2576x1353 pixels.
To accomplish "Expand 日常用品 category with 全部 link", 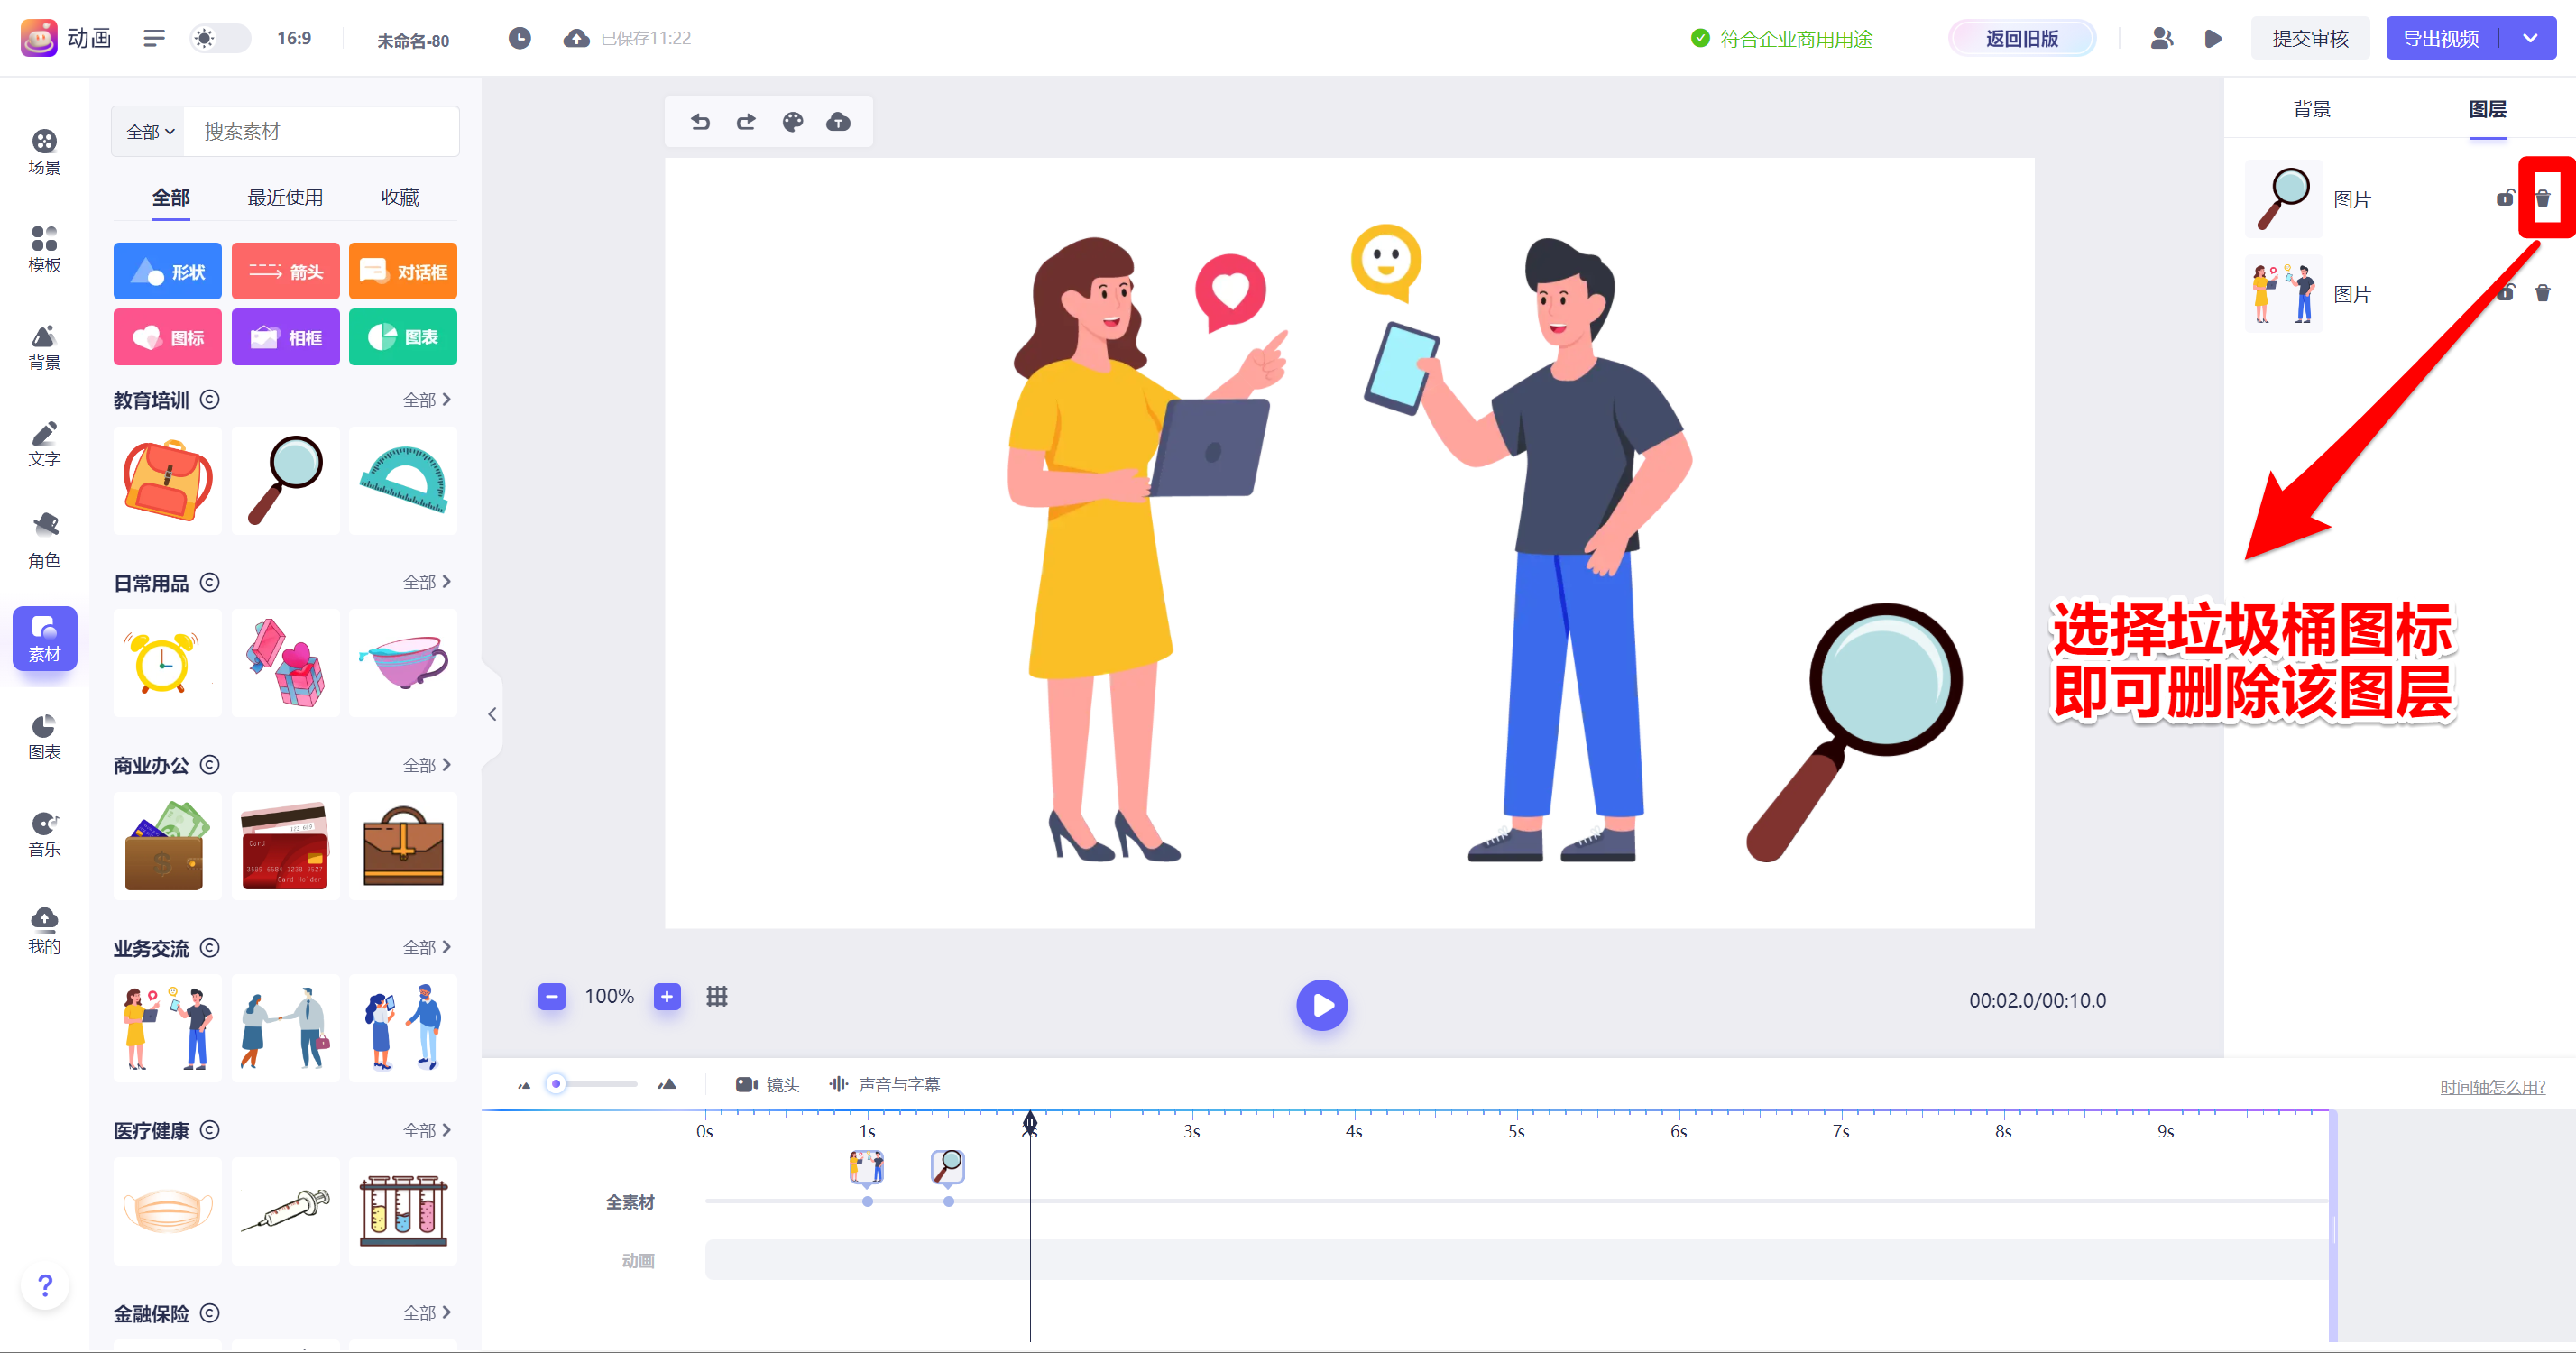I will point(427,582).
